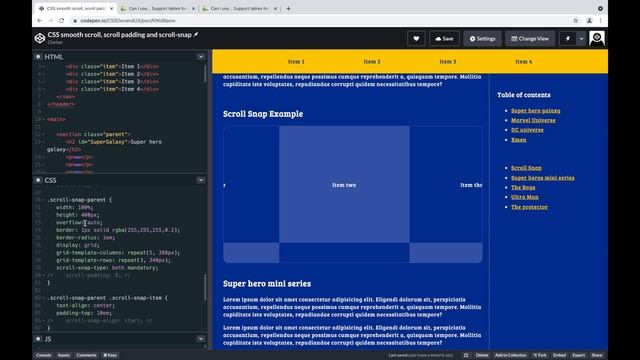Screen dimensions: 640x360
Task: Close the CSS smooth scroll tab
Action: tap(111, 8)
